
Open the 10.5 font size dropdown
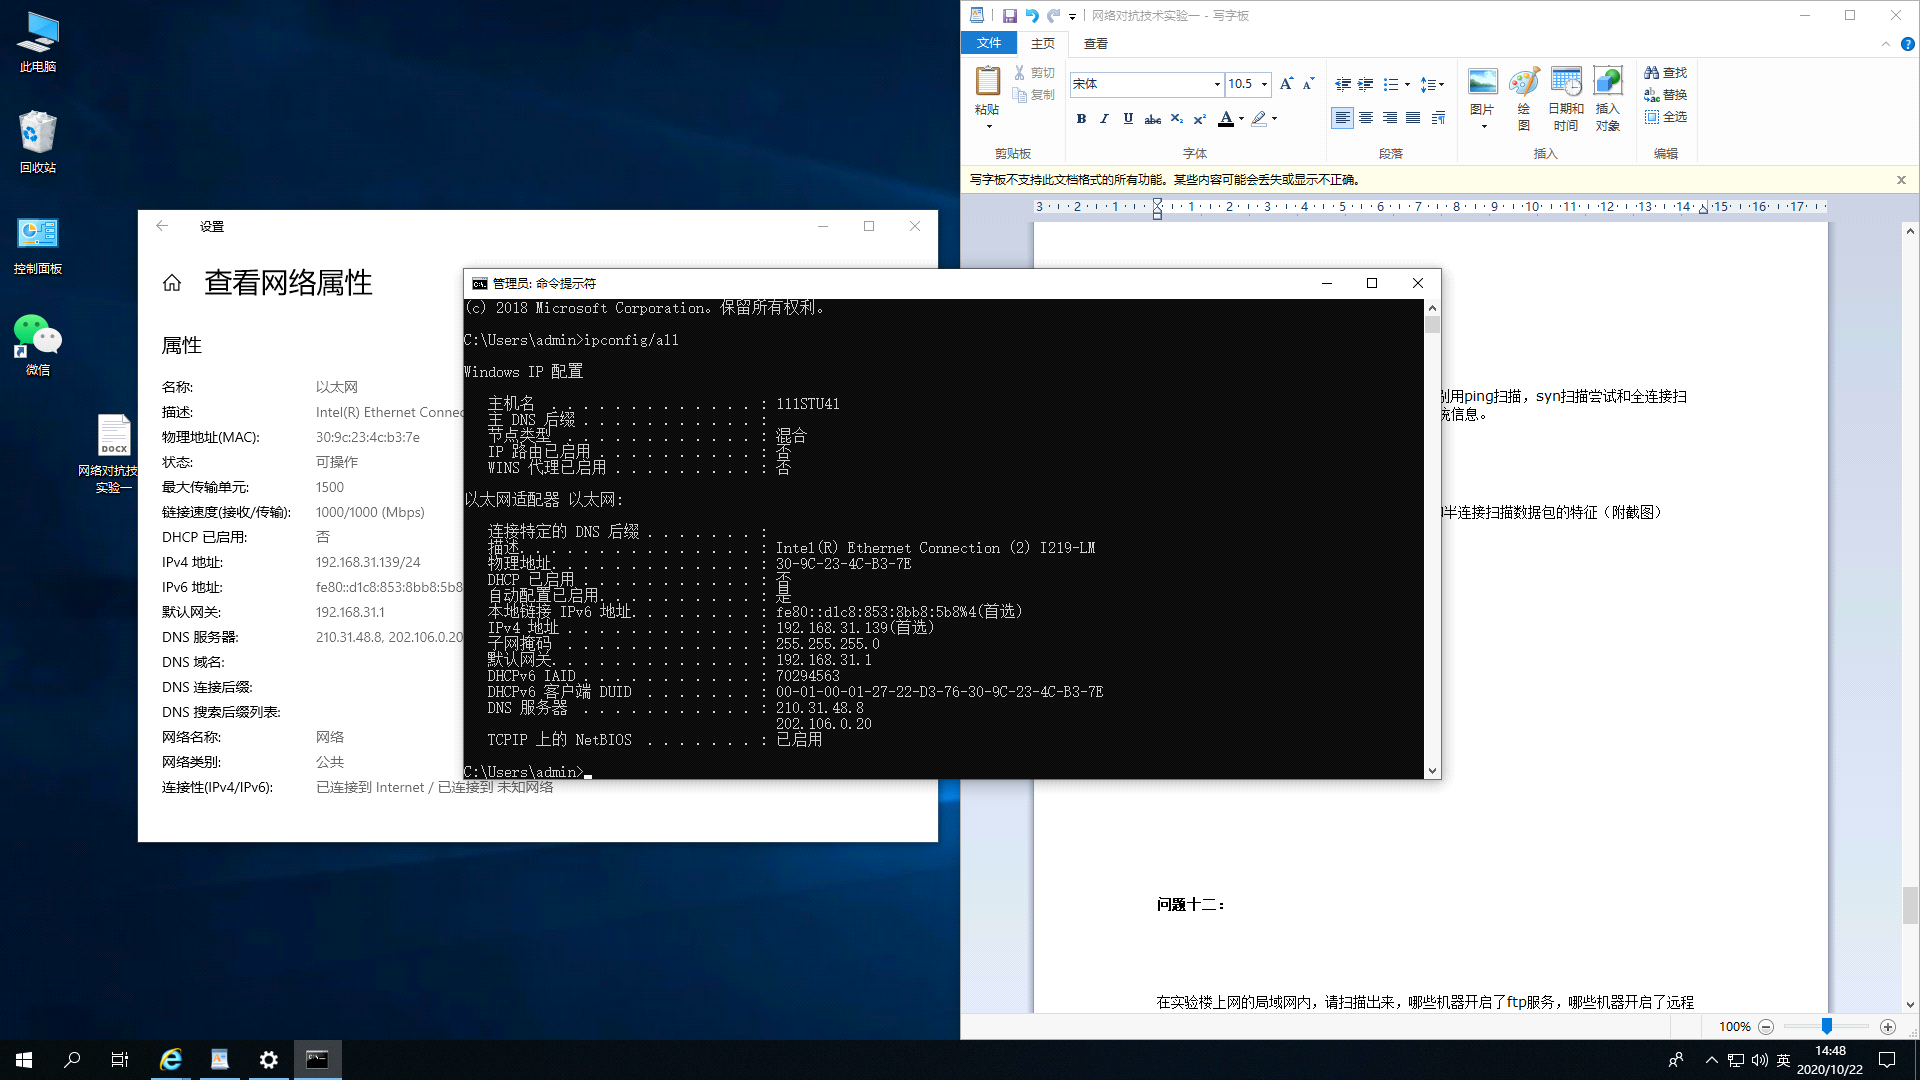[1264, 84]
